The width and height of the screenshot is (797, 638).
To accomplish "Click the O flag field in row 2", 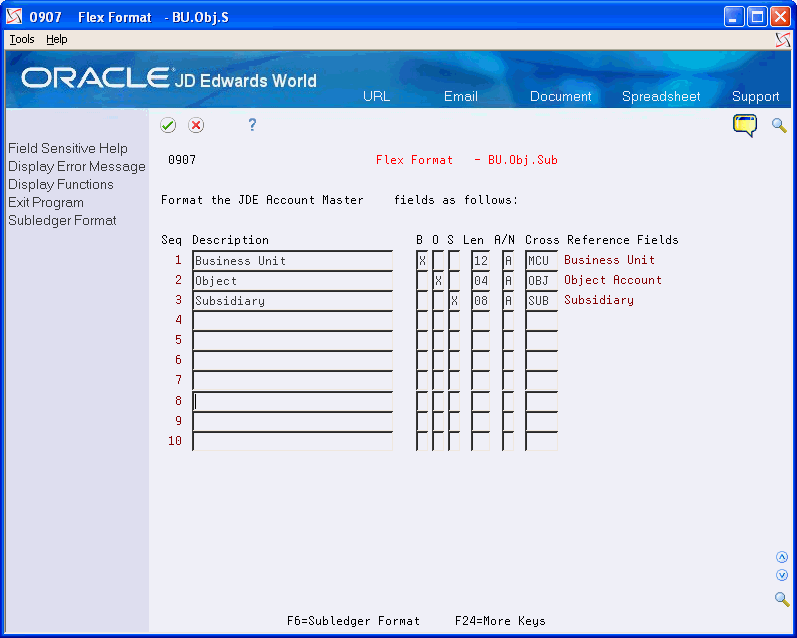I will click(438, 281).
